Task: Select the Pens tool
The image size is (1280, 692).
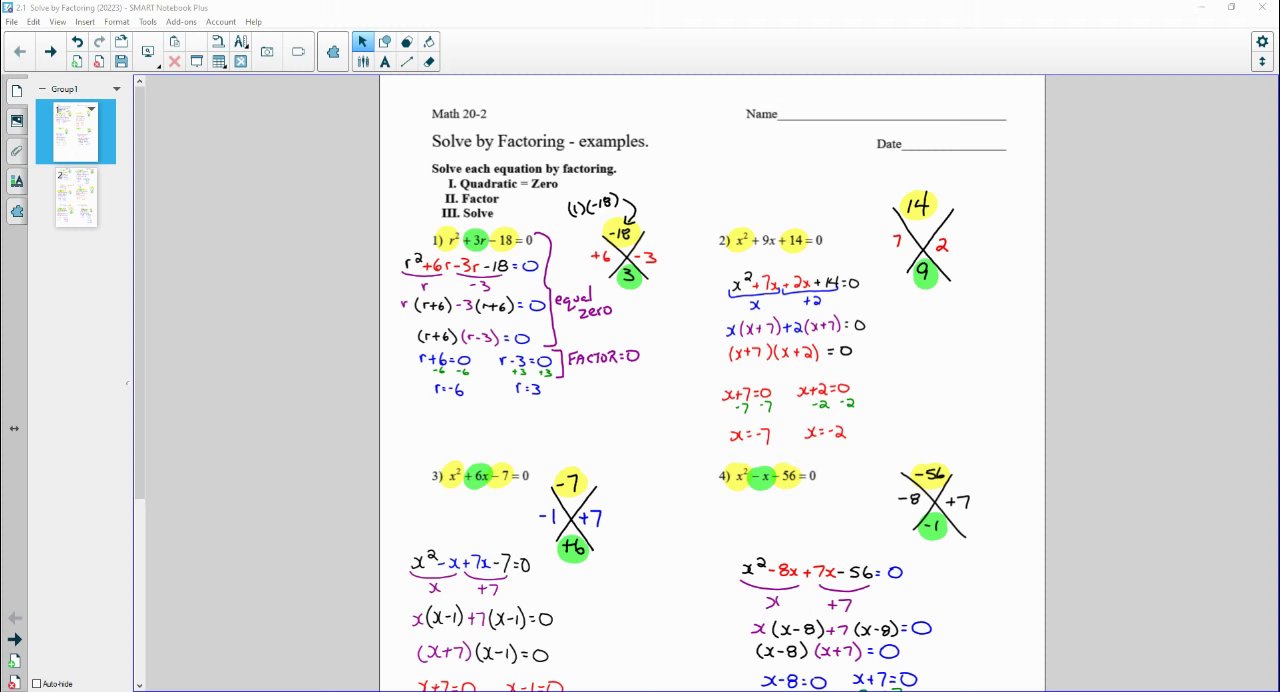Action: (x=363, y=61)
